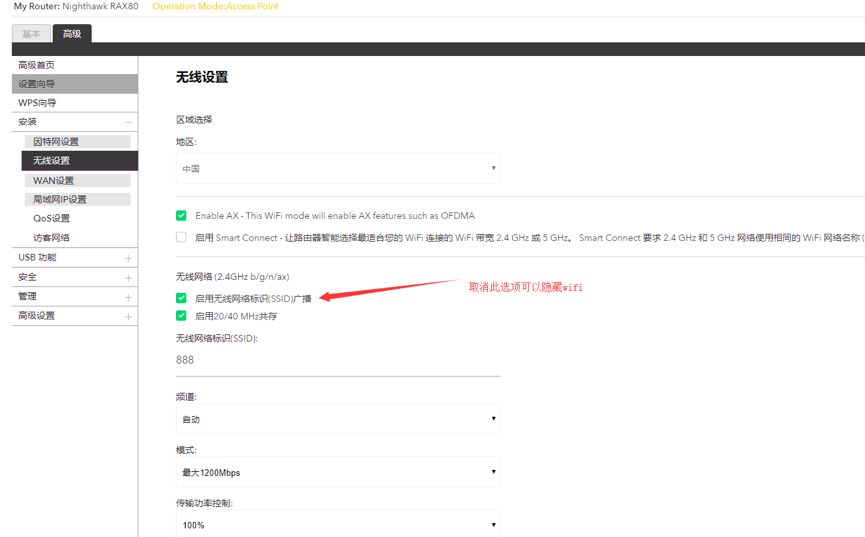865x537 pixels.
Task: Open the 频道 dropdown set to 自动
Action: [x=338, y=419]
